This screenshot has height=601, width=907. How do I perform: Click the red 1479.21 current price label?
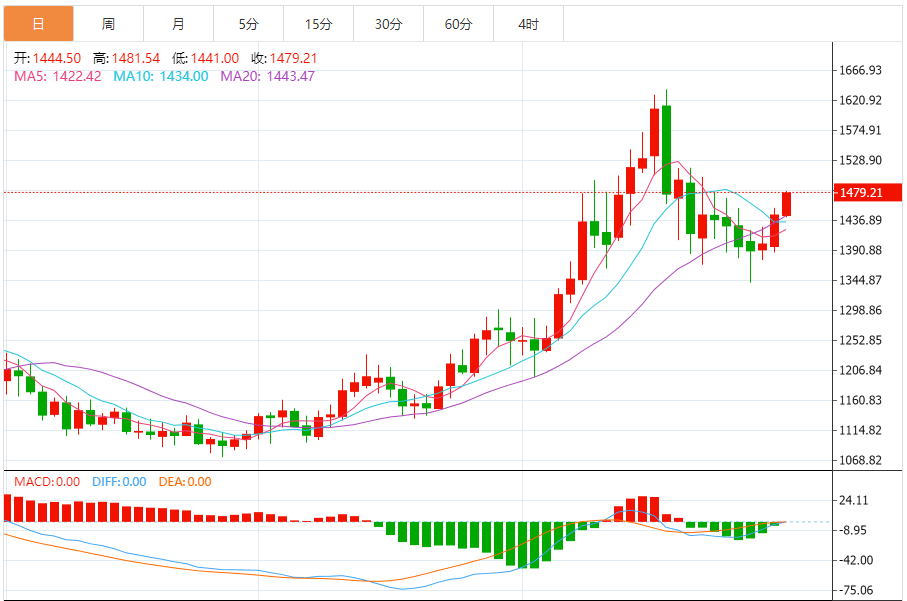[868, 193]
